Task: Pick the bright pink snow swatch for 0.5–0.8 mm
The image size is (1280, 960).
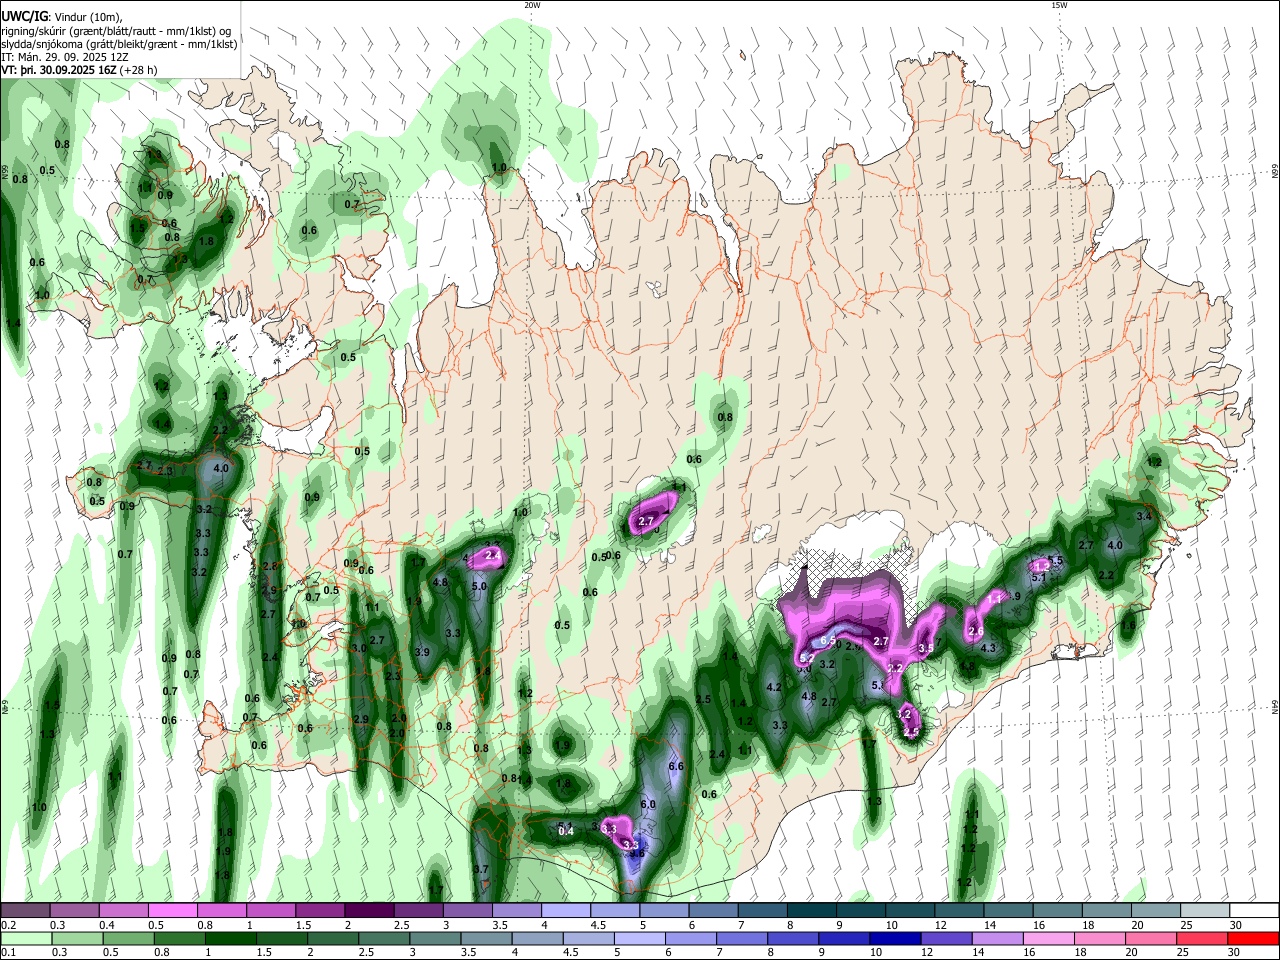Action: 173,911
